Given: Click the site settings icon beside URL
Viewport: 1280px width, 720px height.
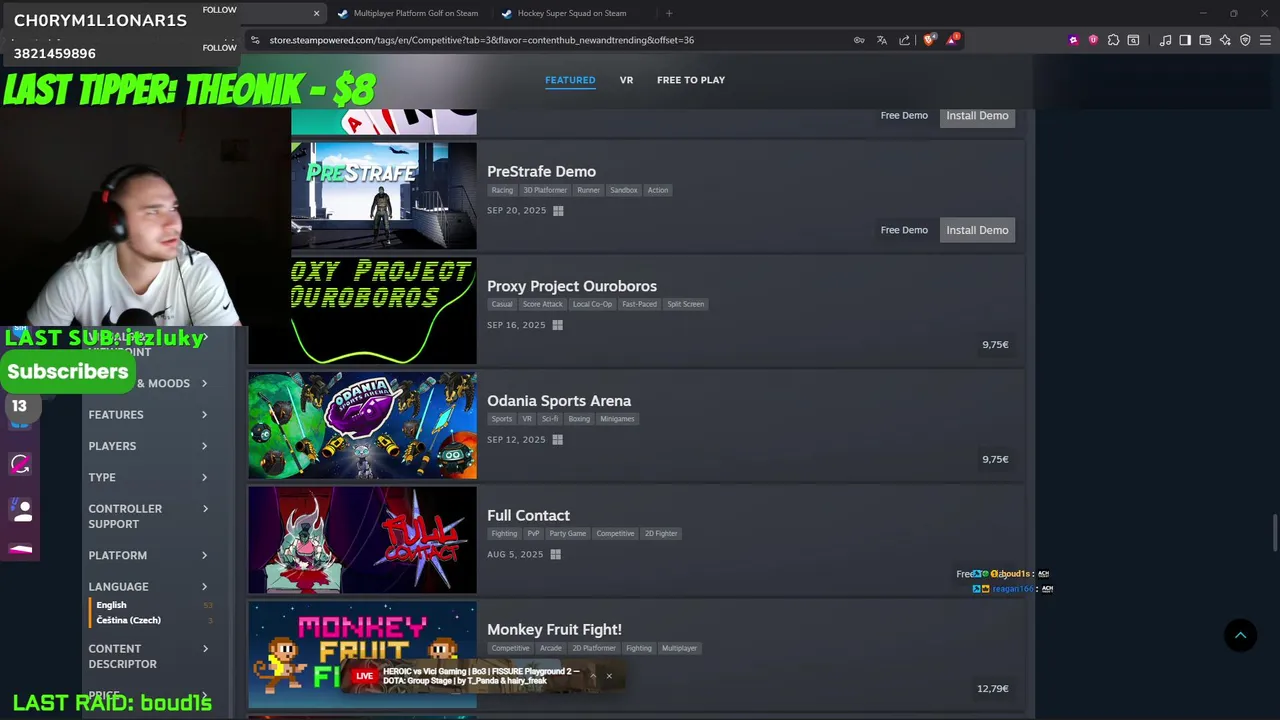Looking at the screenshot, I should [255, 40].
